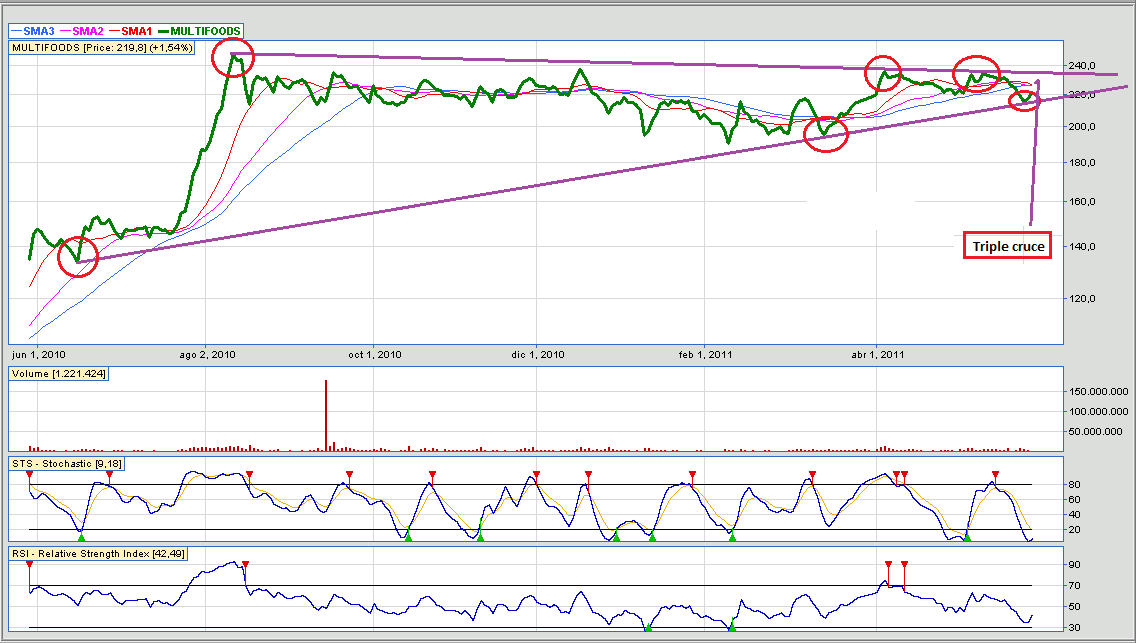Select red circle at June 2010 low
The height and width of the screenshot is (643, 1136).
78,257
